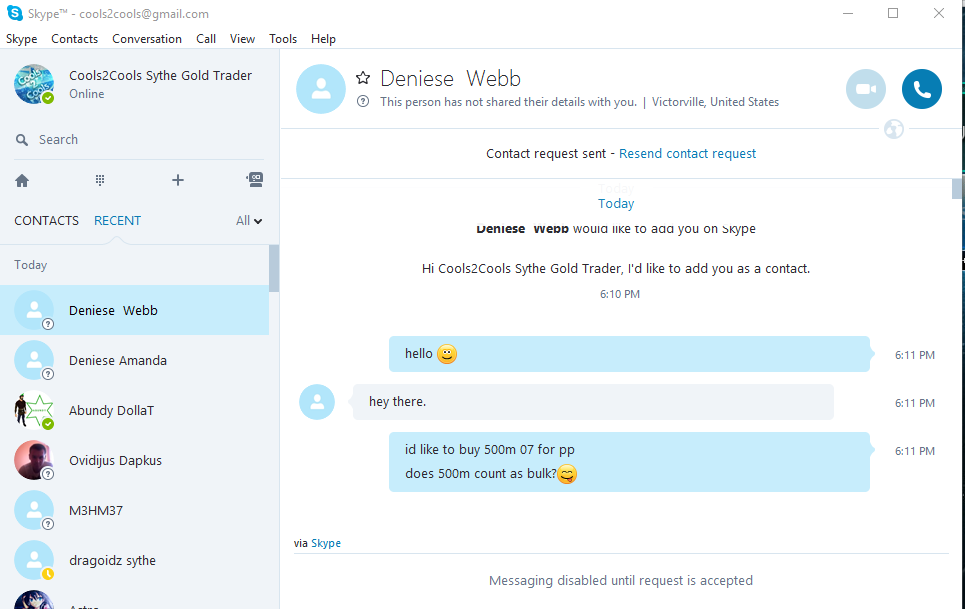Screen dimensions: 965x609
Task: Switch to the CONTACTS tab
Action: pos(47,221)
